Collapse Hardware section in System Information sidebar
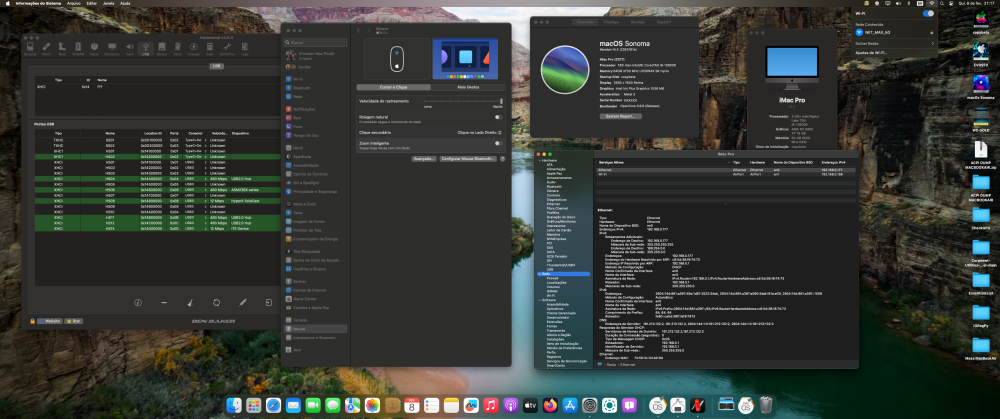The width and height of the screenshot is (1000, 419). (x=540, y=160)
